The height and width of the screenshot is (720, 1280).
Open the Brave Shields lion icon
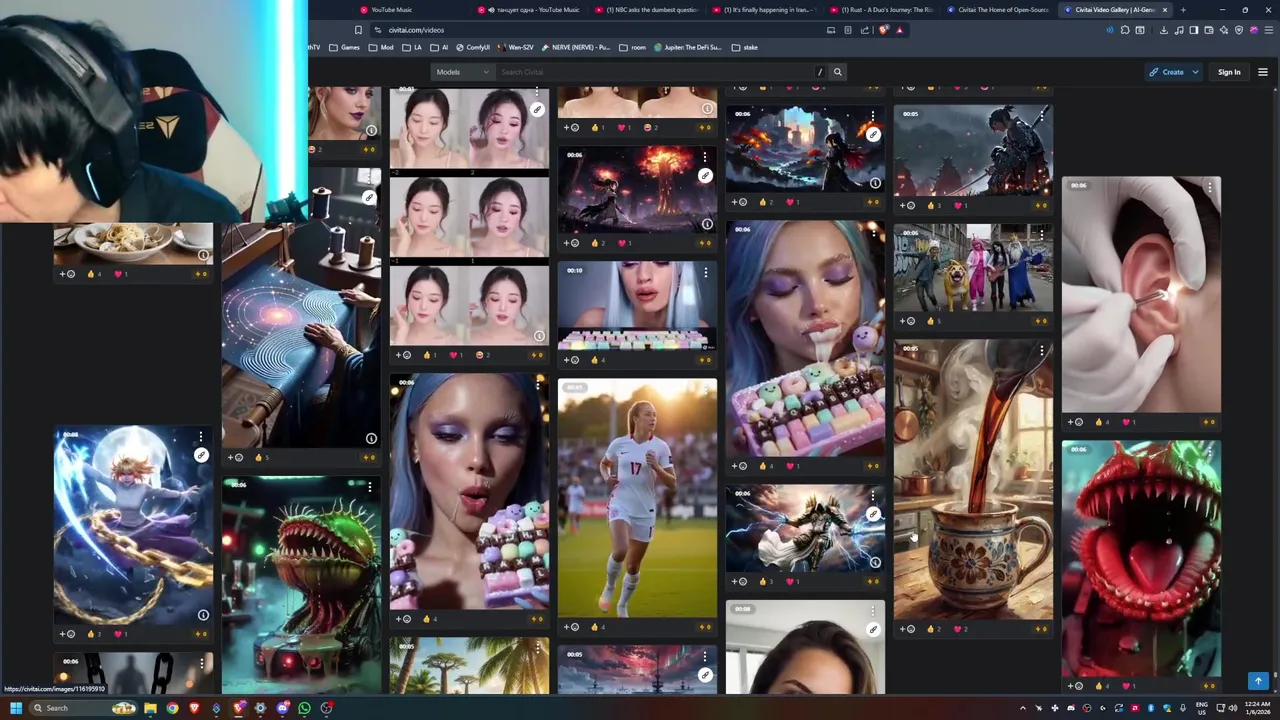(x=883, y=30)
